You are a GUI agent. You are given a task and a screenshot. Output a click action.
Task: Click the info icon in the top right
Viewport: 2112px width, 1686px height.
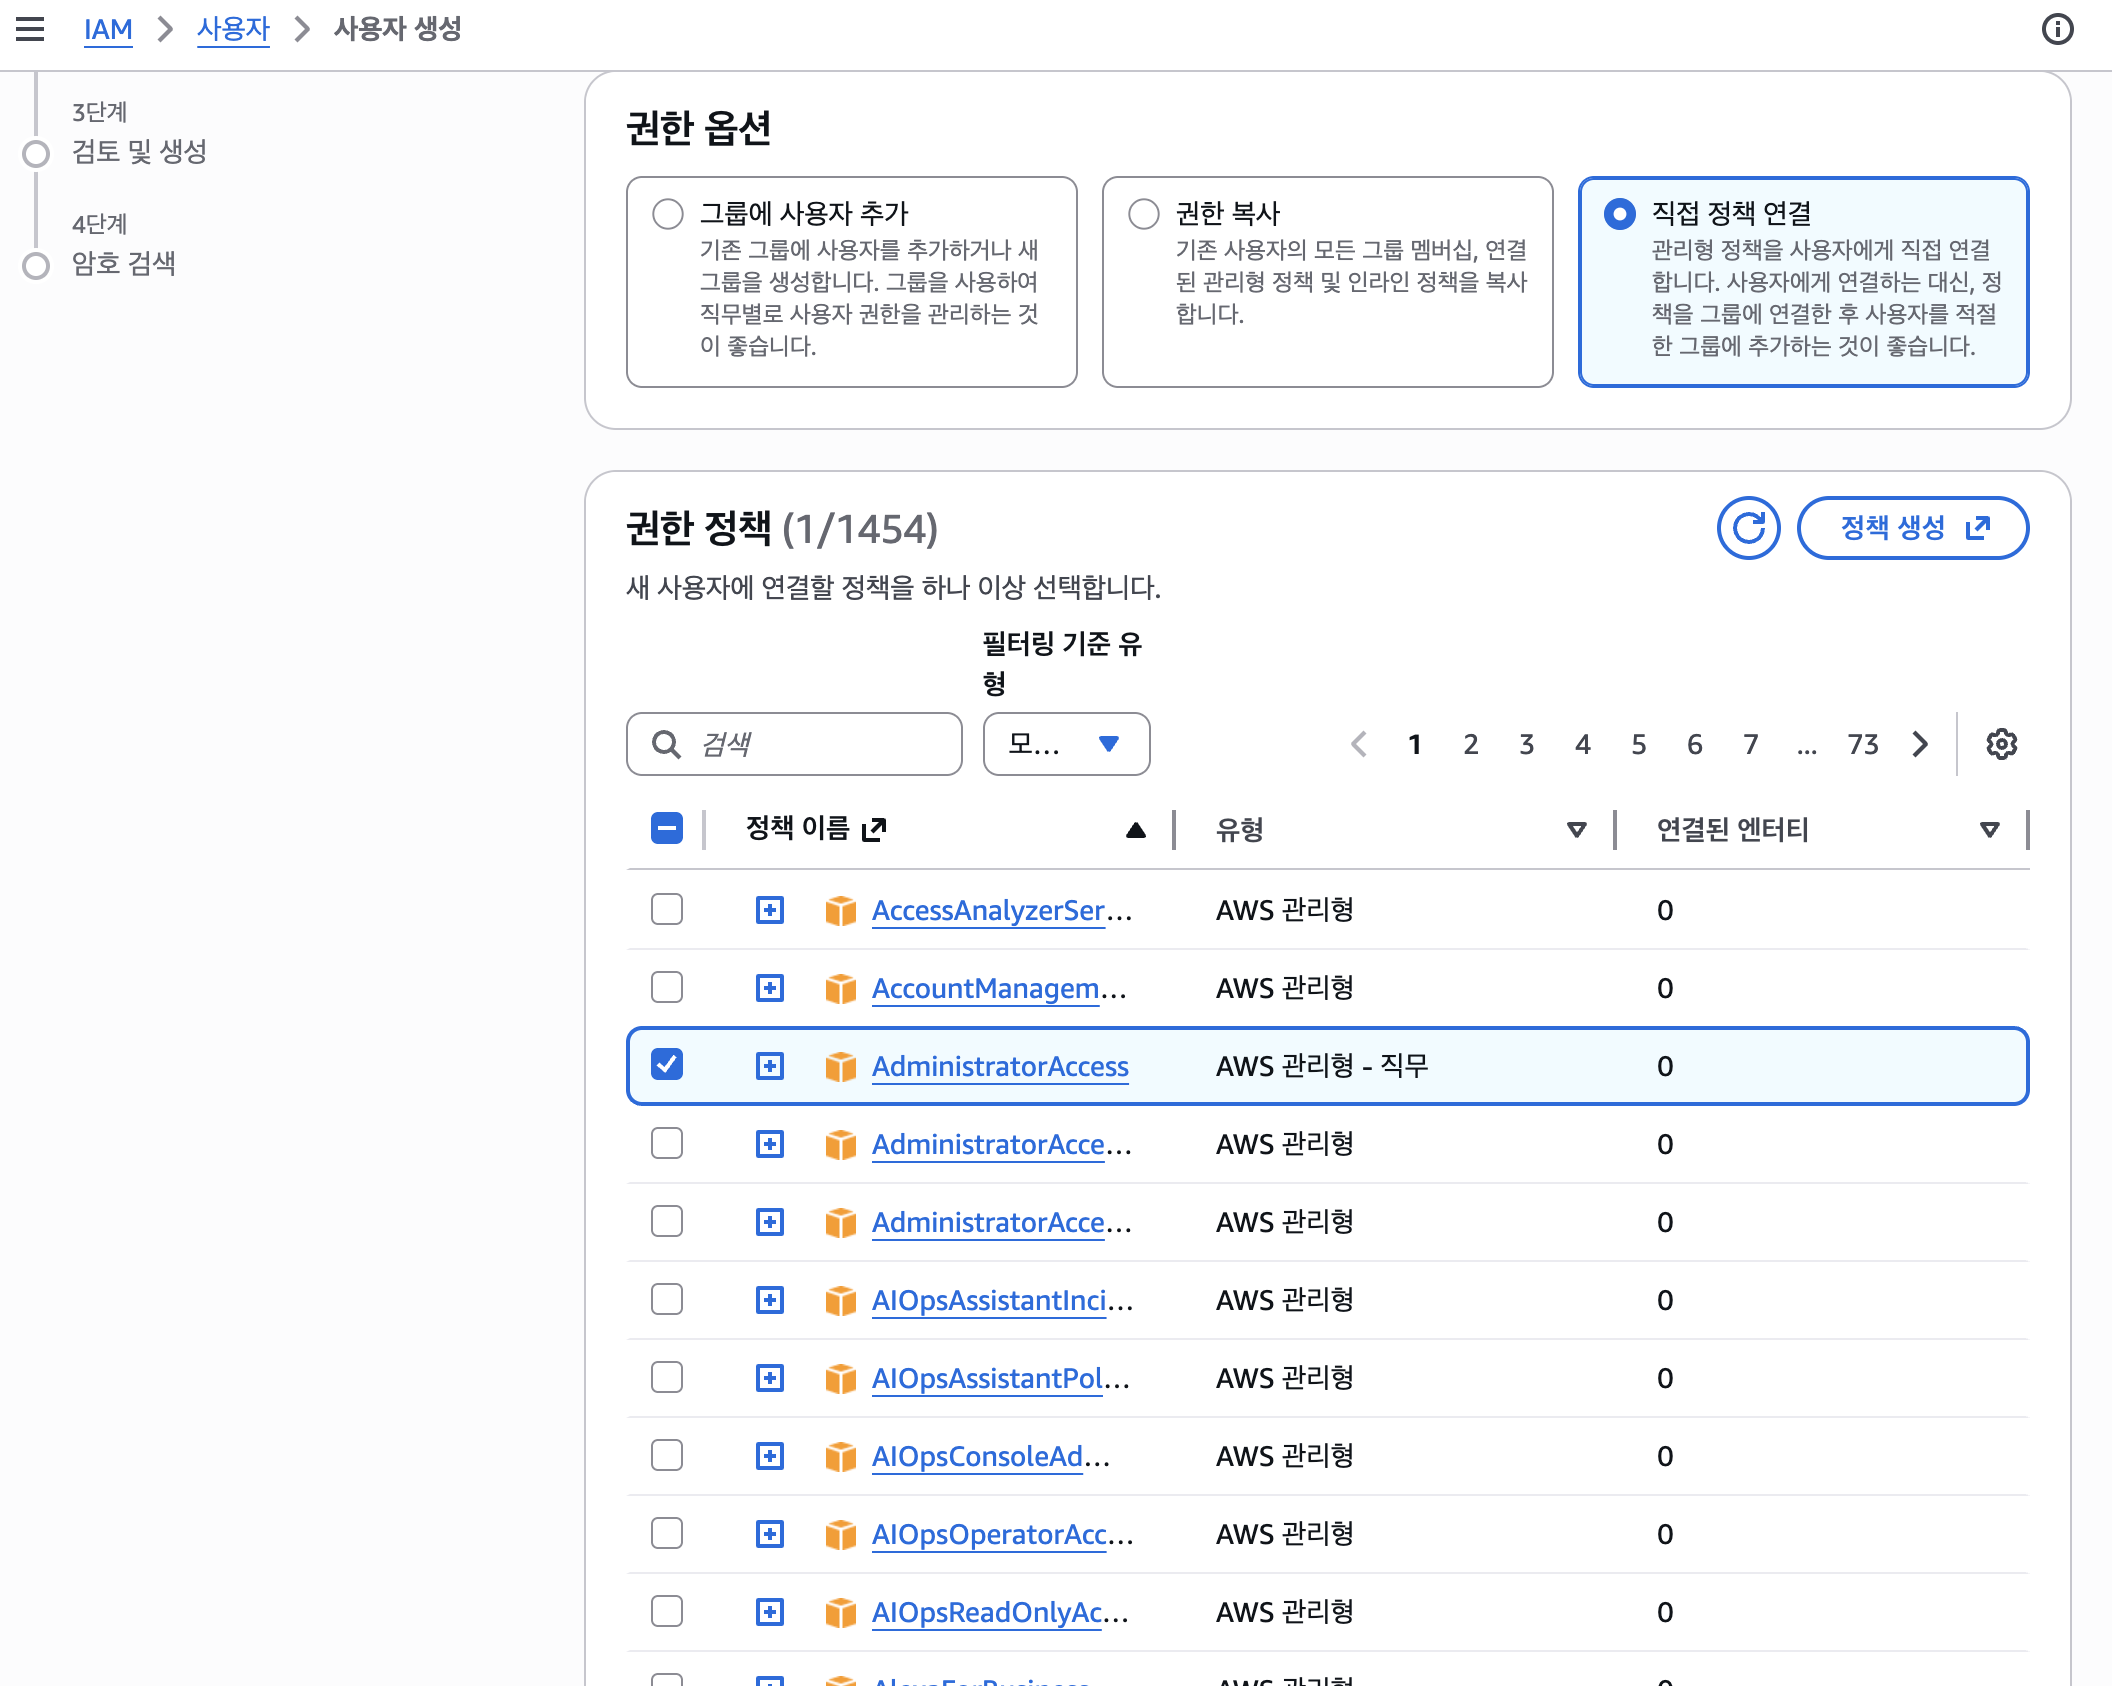[2059, 30]
